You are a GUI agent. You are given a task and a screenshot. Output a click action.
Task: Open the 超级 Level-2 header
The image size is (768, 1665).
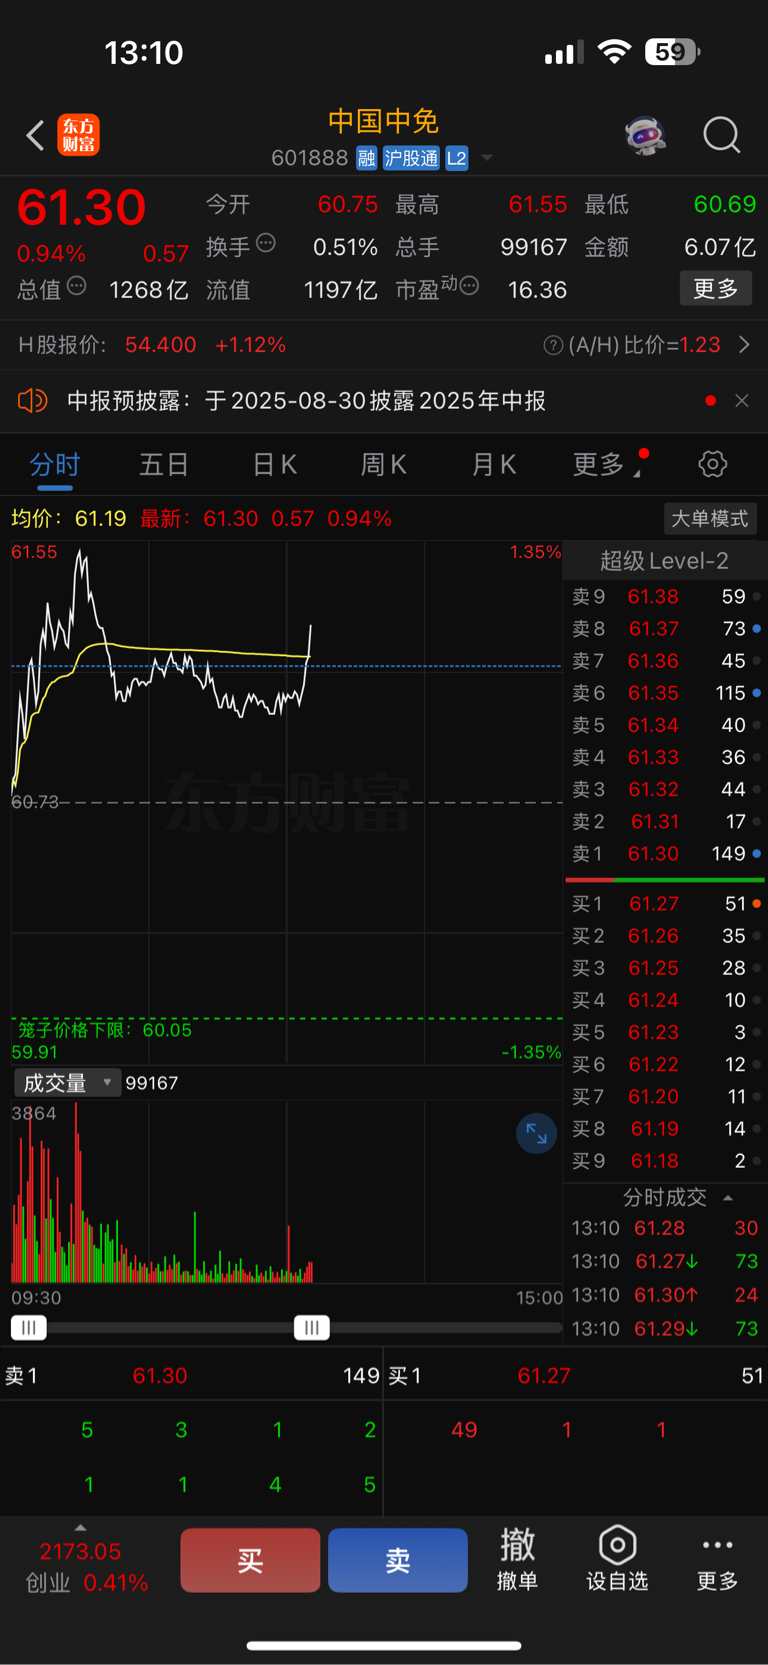pos(664,561)
